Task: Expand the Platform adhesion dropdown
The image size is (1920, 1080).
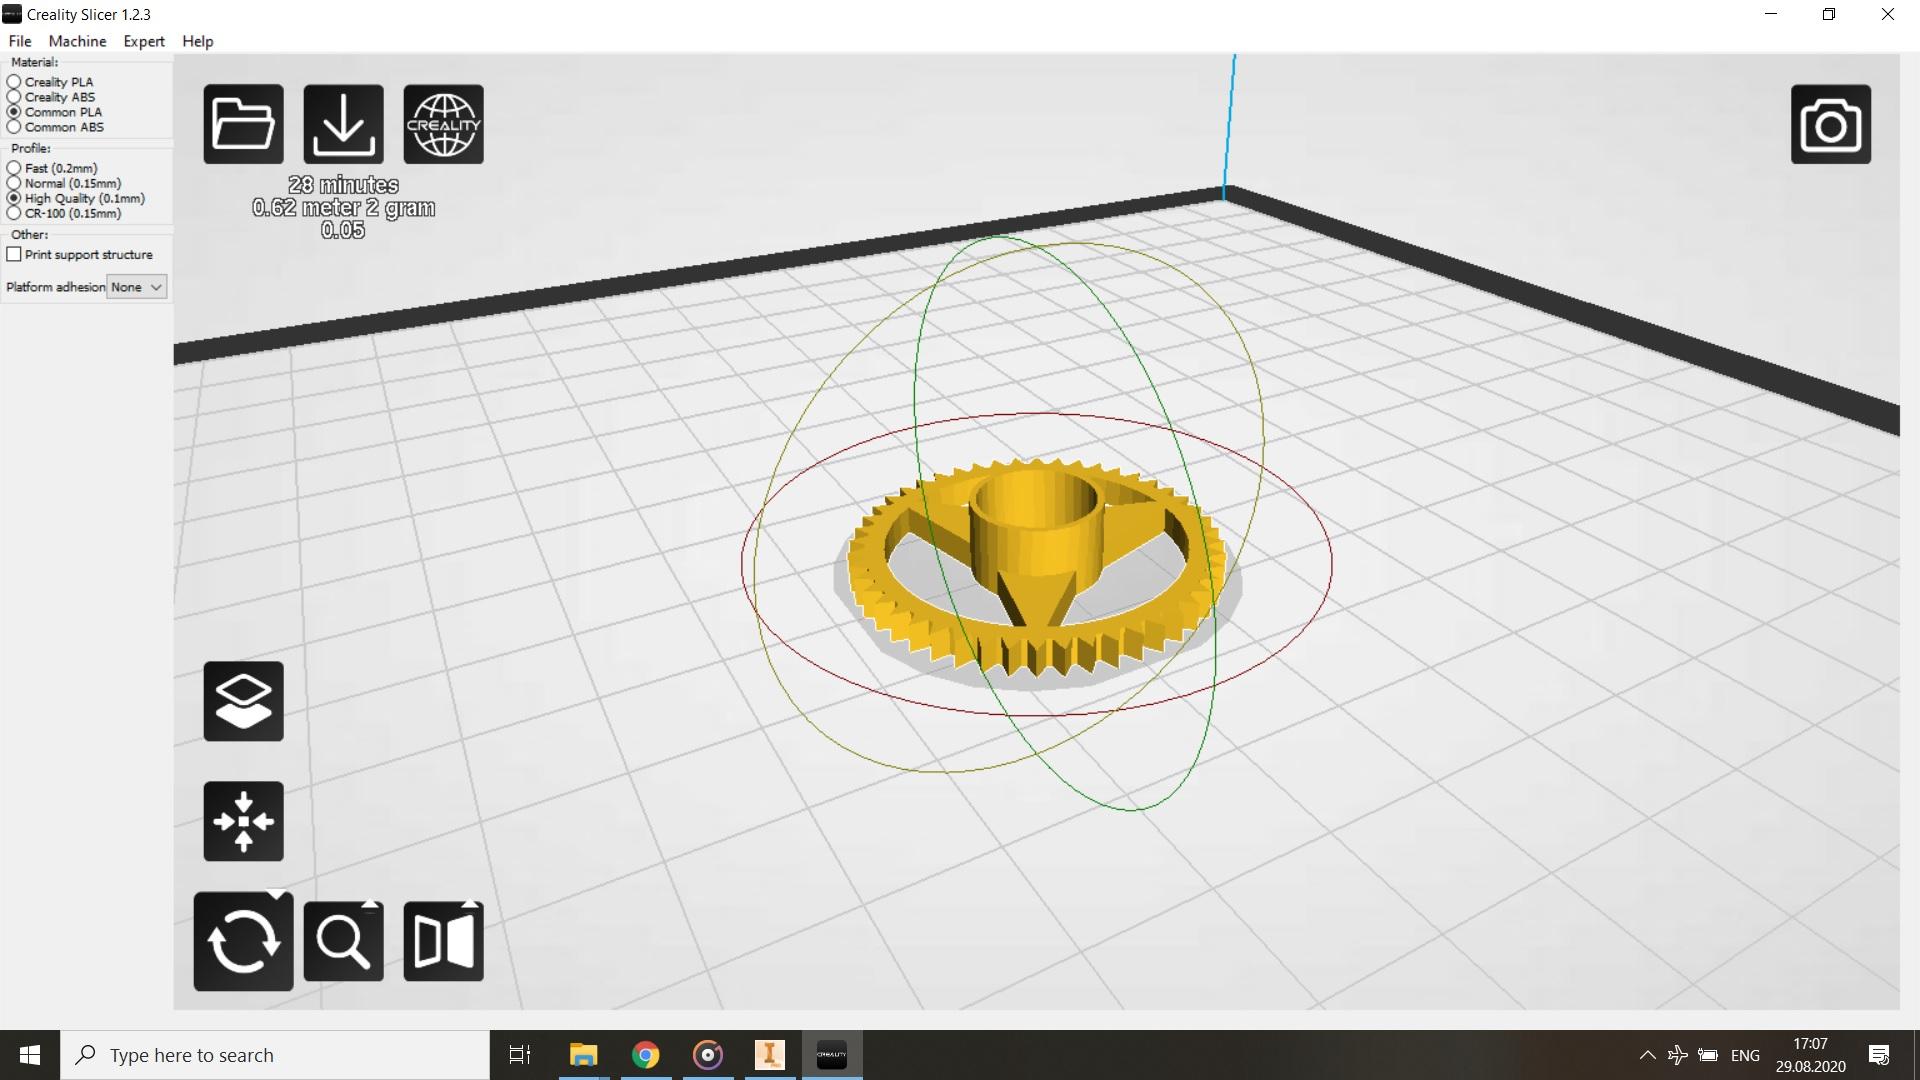Action: pyautogui.click(x=137, y=287)
